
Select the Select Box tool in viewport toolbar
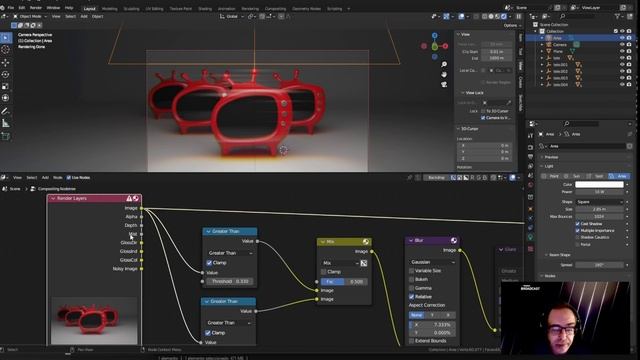6,38
